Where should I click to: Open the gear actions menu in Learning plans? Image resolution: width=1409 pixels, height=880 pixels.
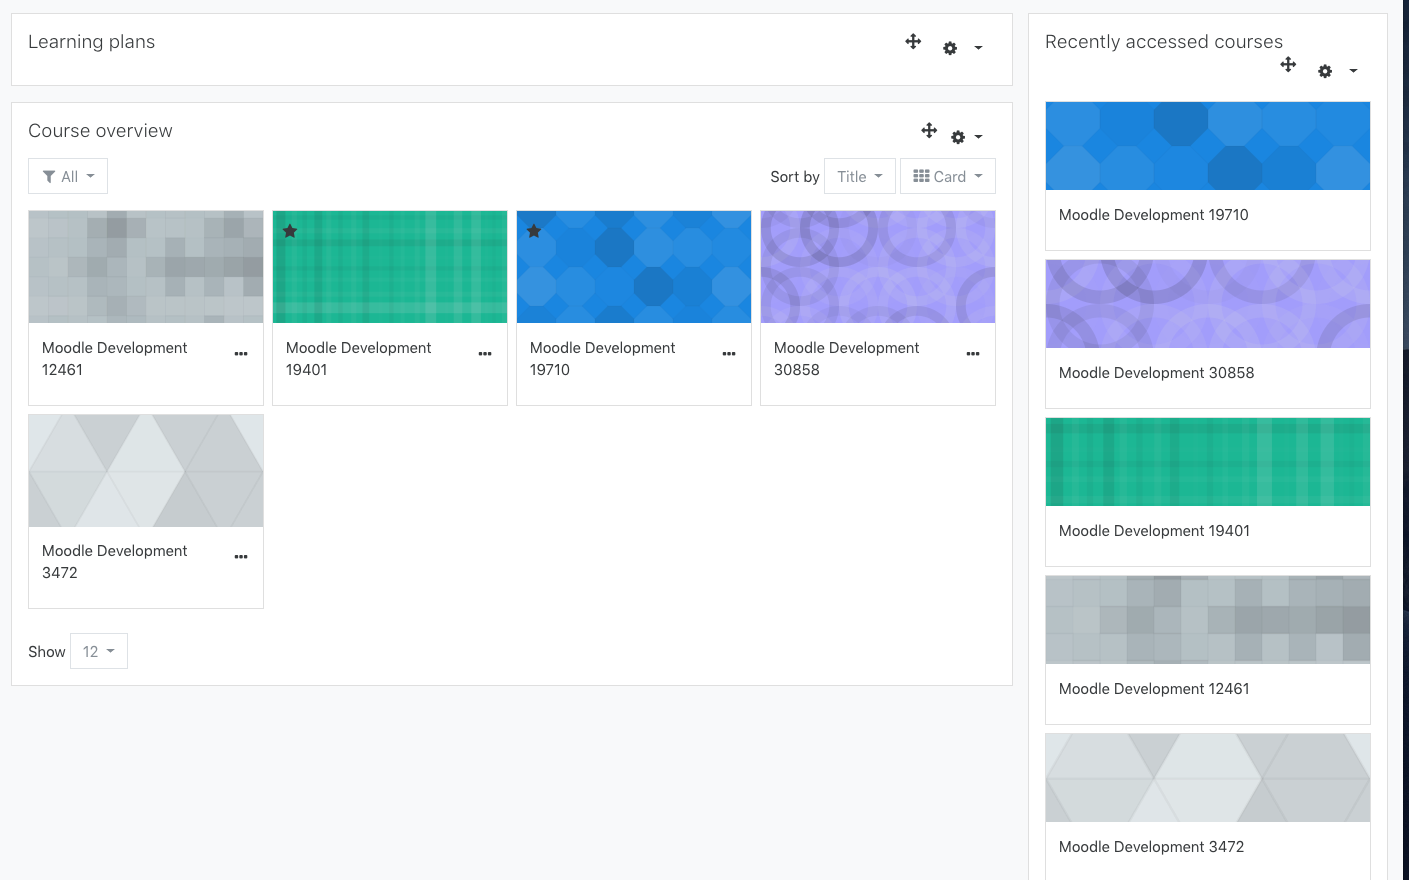[x=950, y=48]
